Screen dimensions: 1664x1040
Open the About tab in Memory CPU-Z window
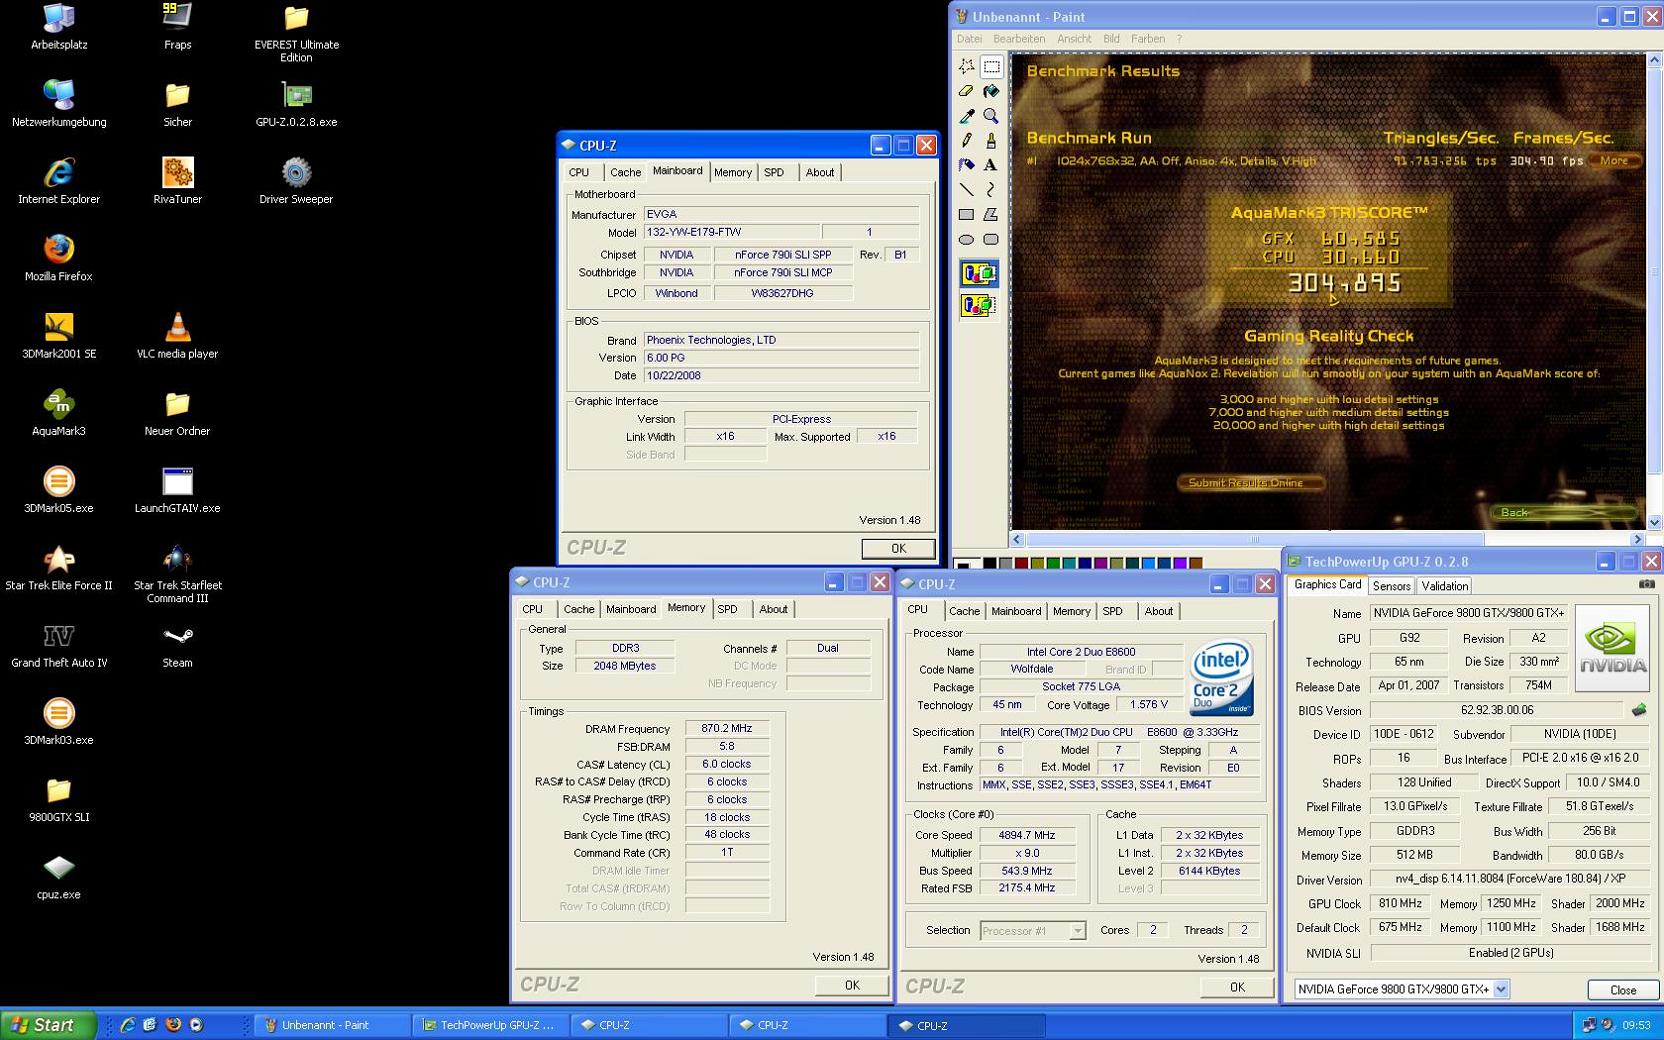pos(773,609)
